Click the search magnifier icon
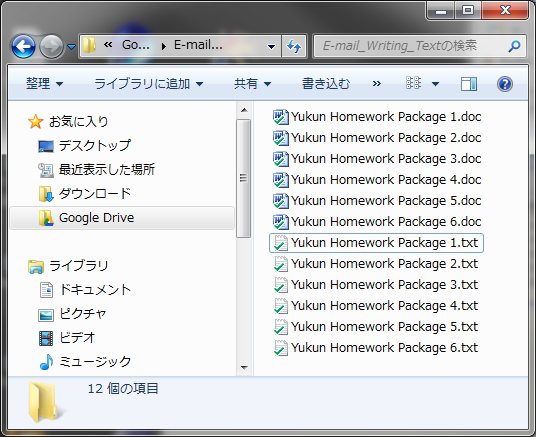Screen dimensions: 536x437 514,46
